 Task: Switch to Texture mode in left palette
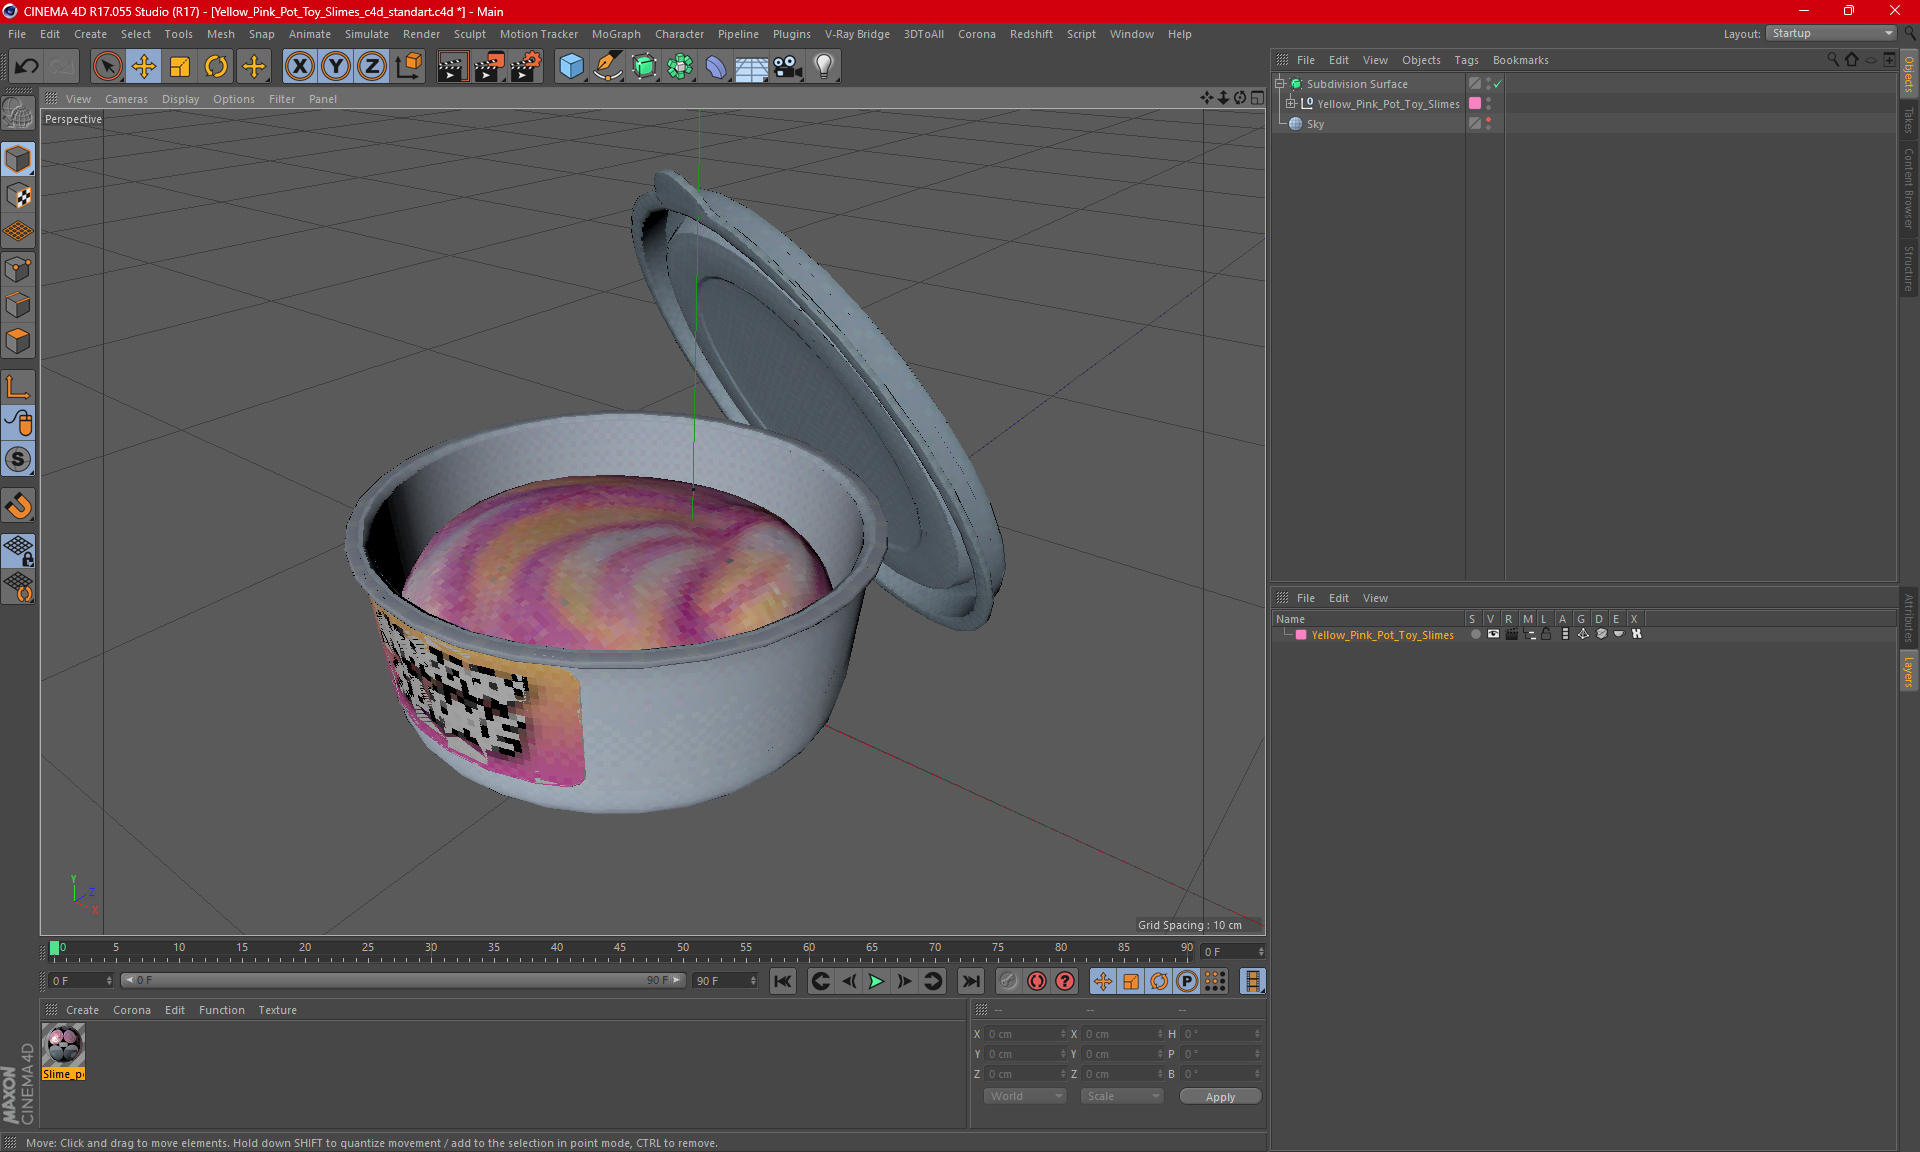[x=18, y=195]
